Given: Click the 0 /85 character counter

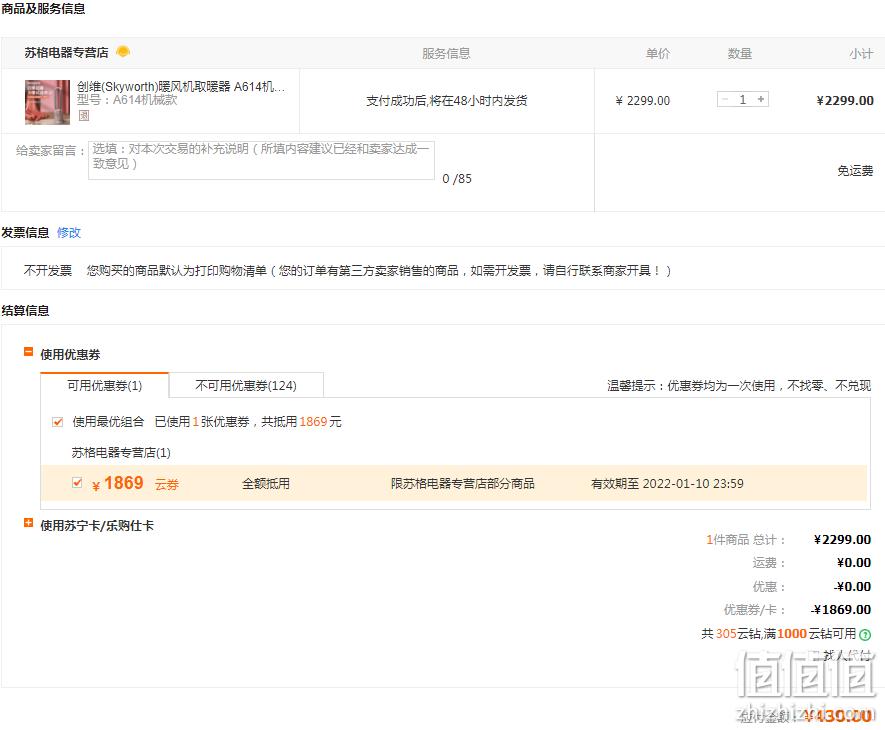Looking at the screenshot, I should point(457,179).
